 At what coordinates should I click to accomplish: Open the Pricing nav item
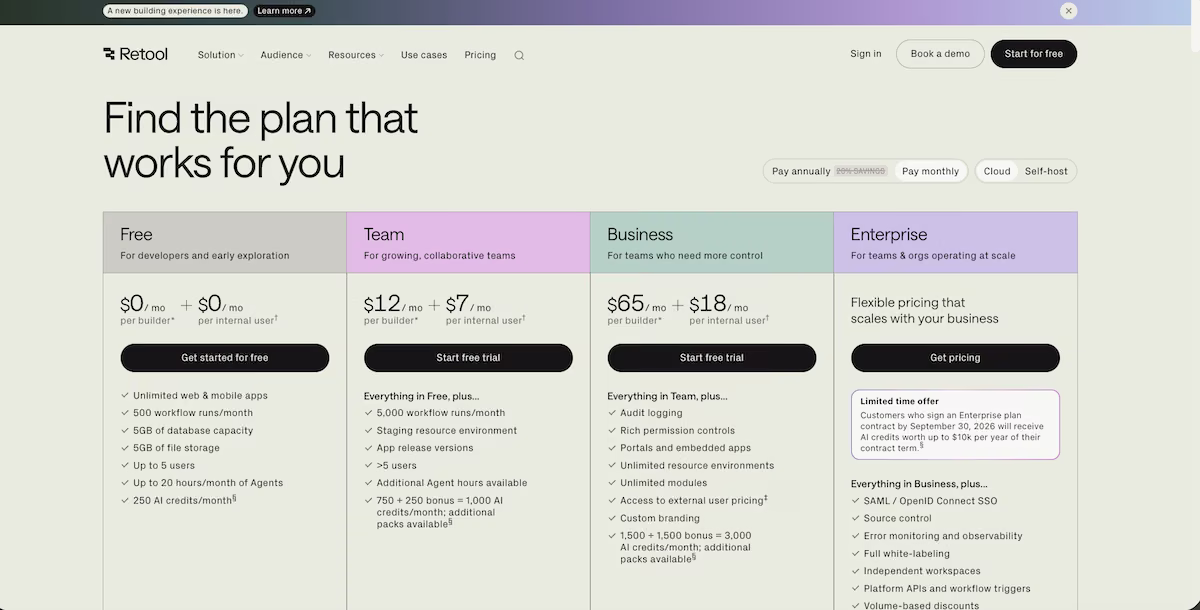tap(480, 55)
